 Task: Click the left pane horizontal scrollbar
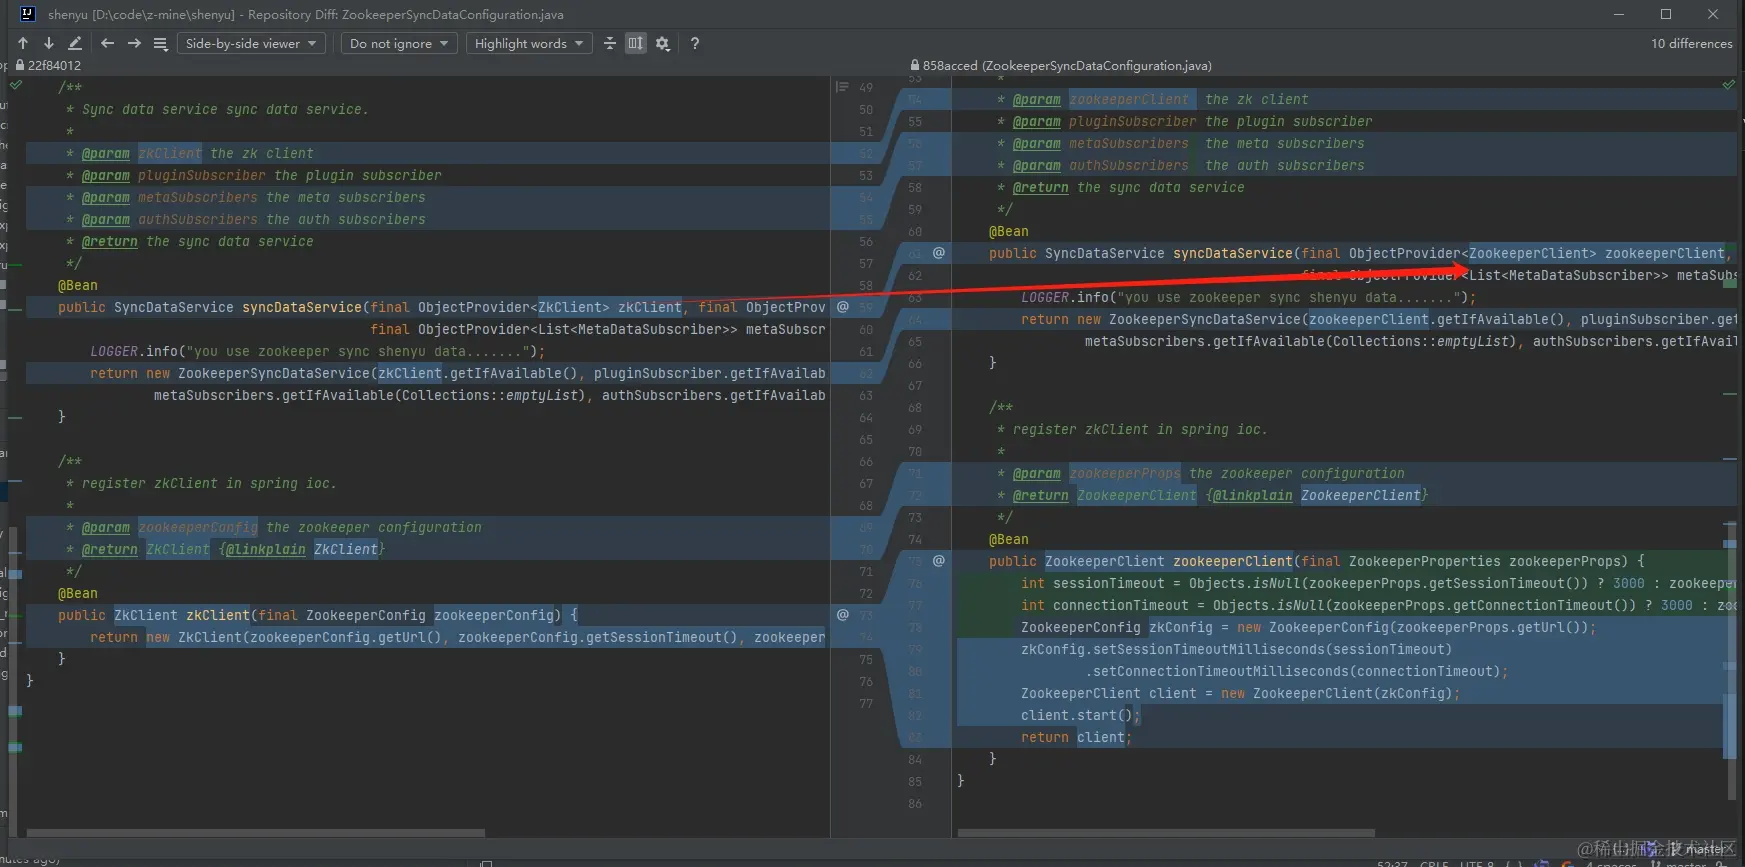point(256,832)
